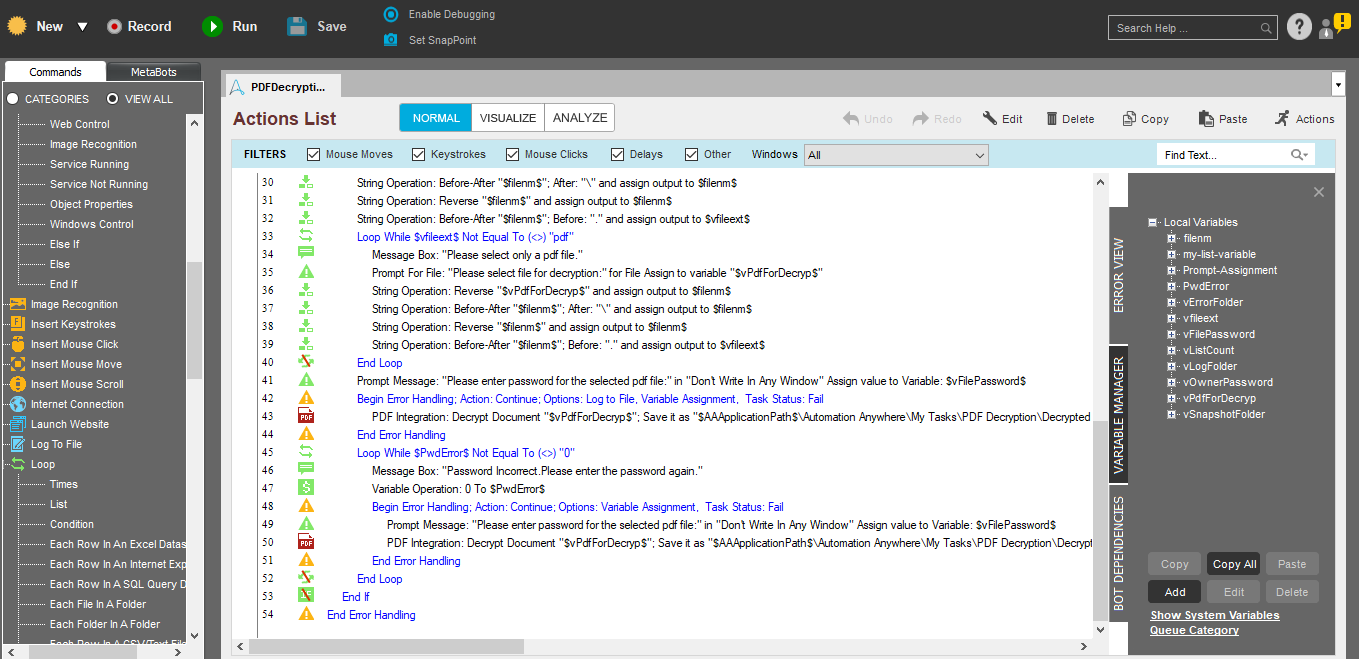Switch to the VISUALIZE view tab
The width and height of the screenshot is (1359, 659).
coord(508,118)
